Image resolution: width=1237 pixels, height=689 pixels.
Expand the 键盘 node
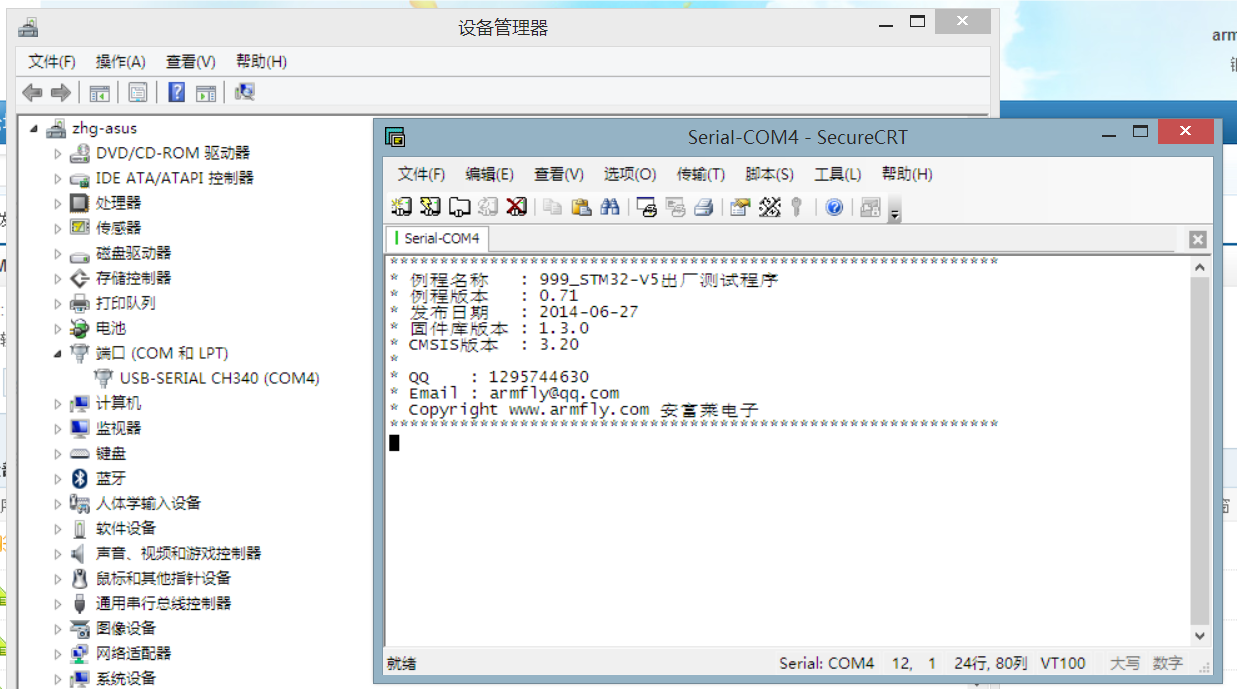[57, 453]
